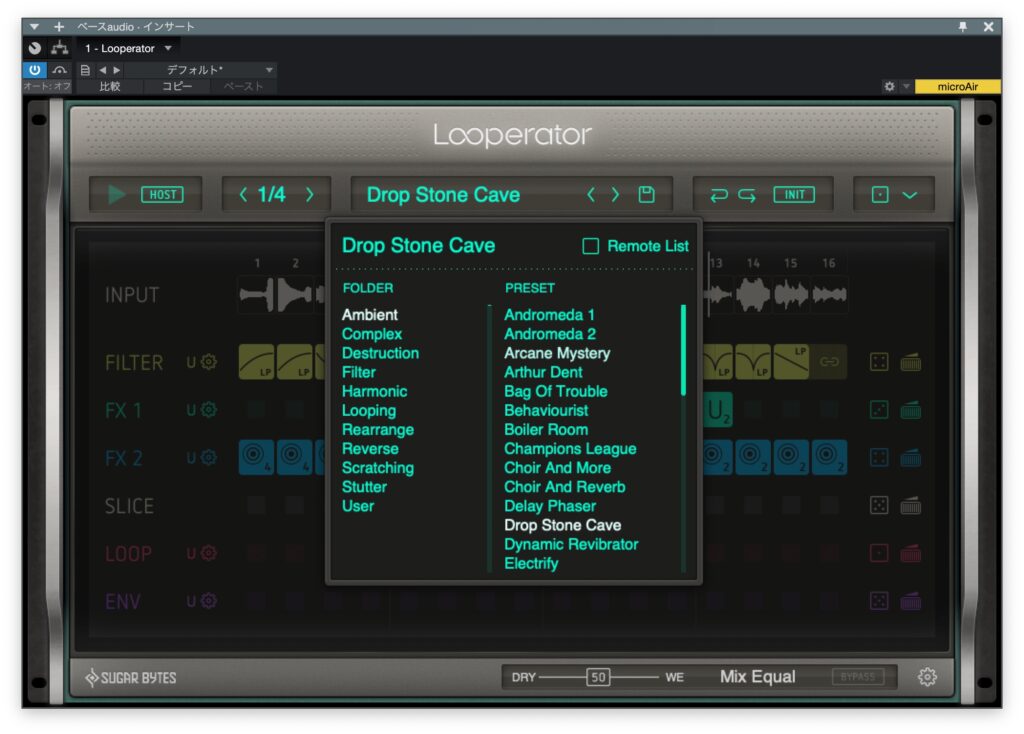Randomize the FX 2 row with its dice icon

click(880, 458)
